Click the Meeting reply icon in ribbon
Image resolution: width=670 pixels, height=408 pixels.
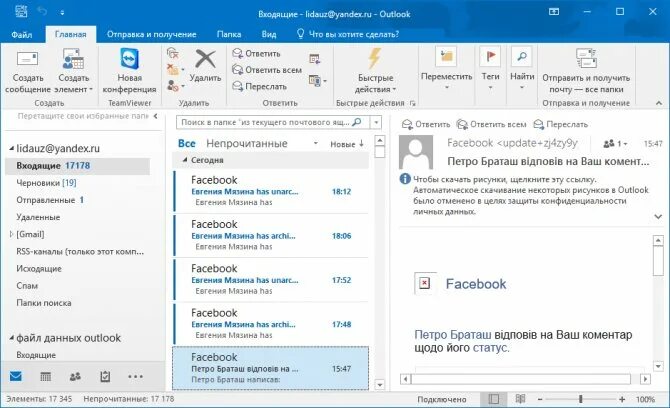tap(315, 59)
